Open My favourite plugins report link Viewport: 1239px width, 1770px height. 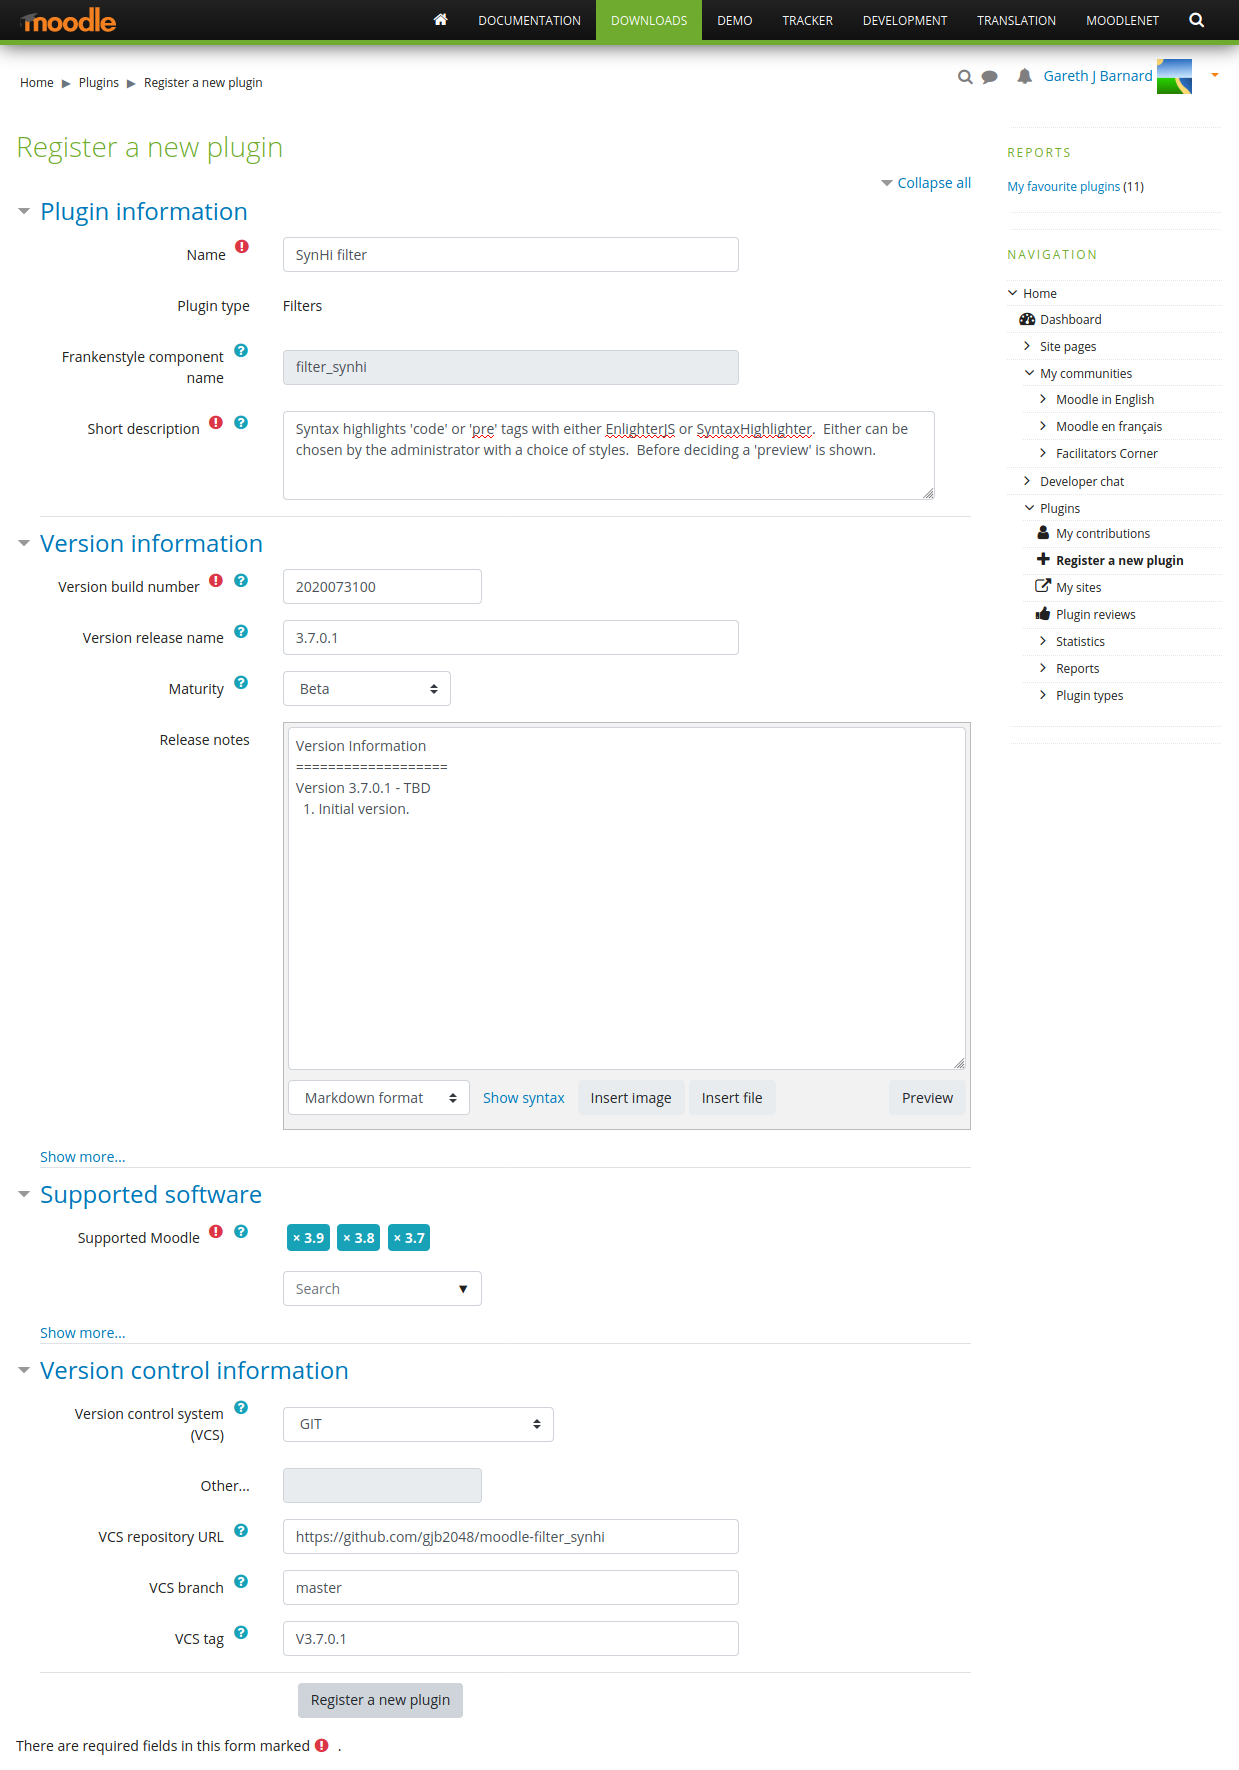point(1063,187)
